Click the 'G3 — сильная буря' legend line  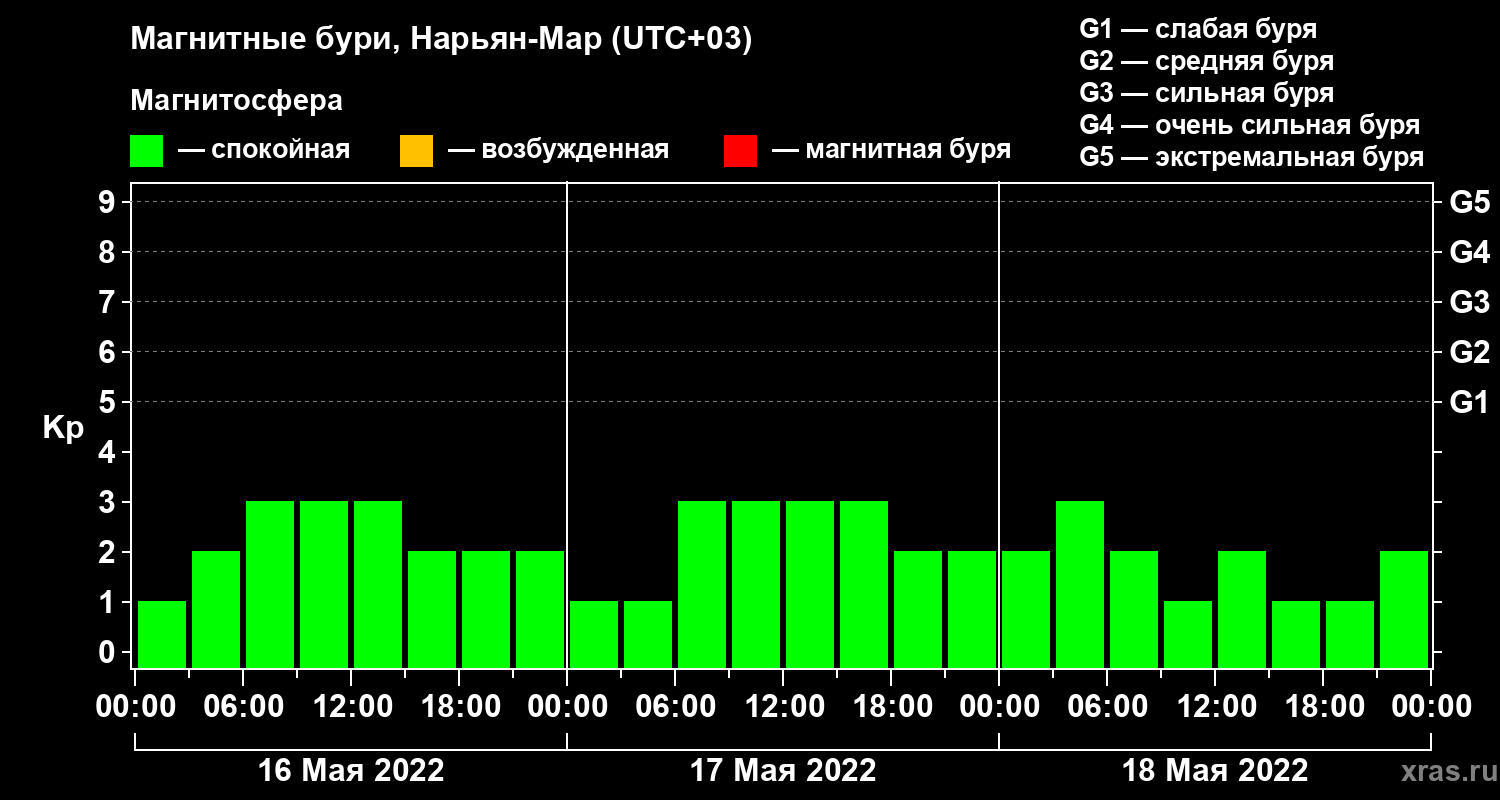[x=1206, y=93]
